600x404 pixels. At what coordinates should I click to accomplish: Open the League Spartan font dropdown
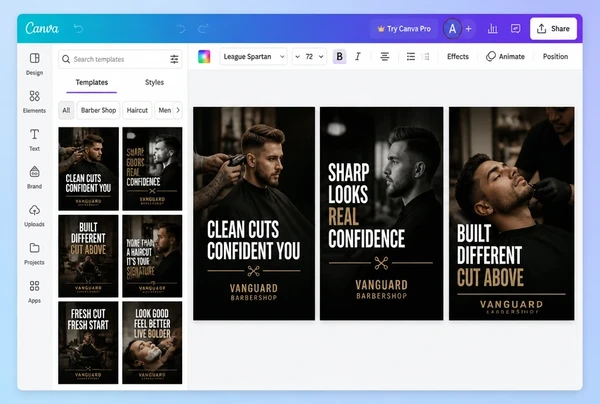253,57
